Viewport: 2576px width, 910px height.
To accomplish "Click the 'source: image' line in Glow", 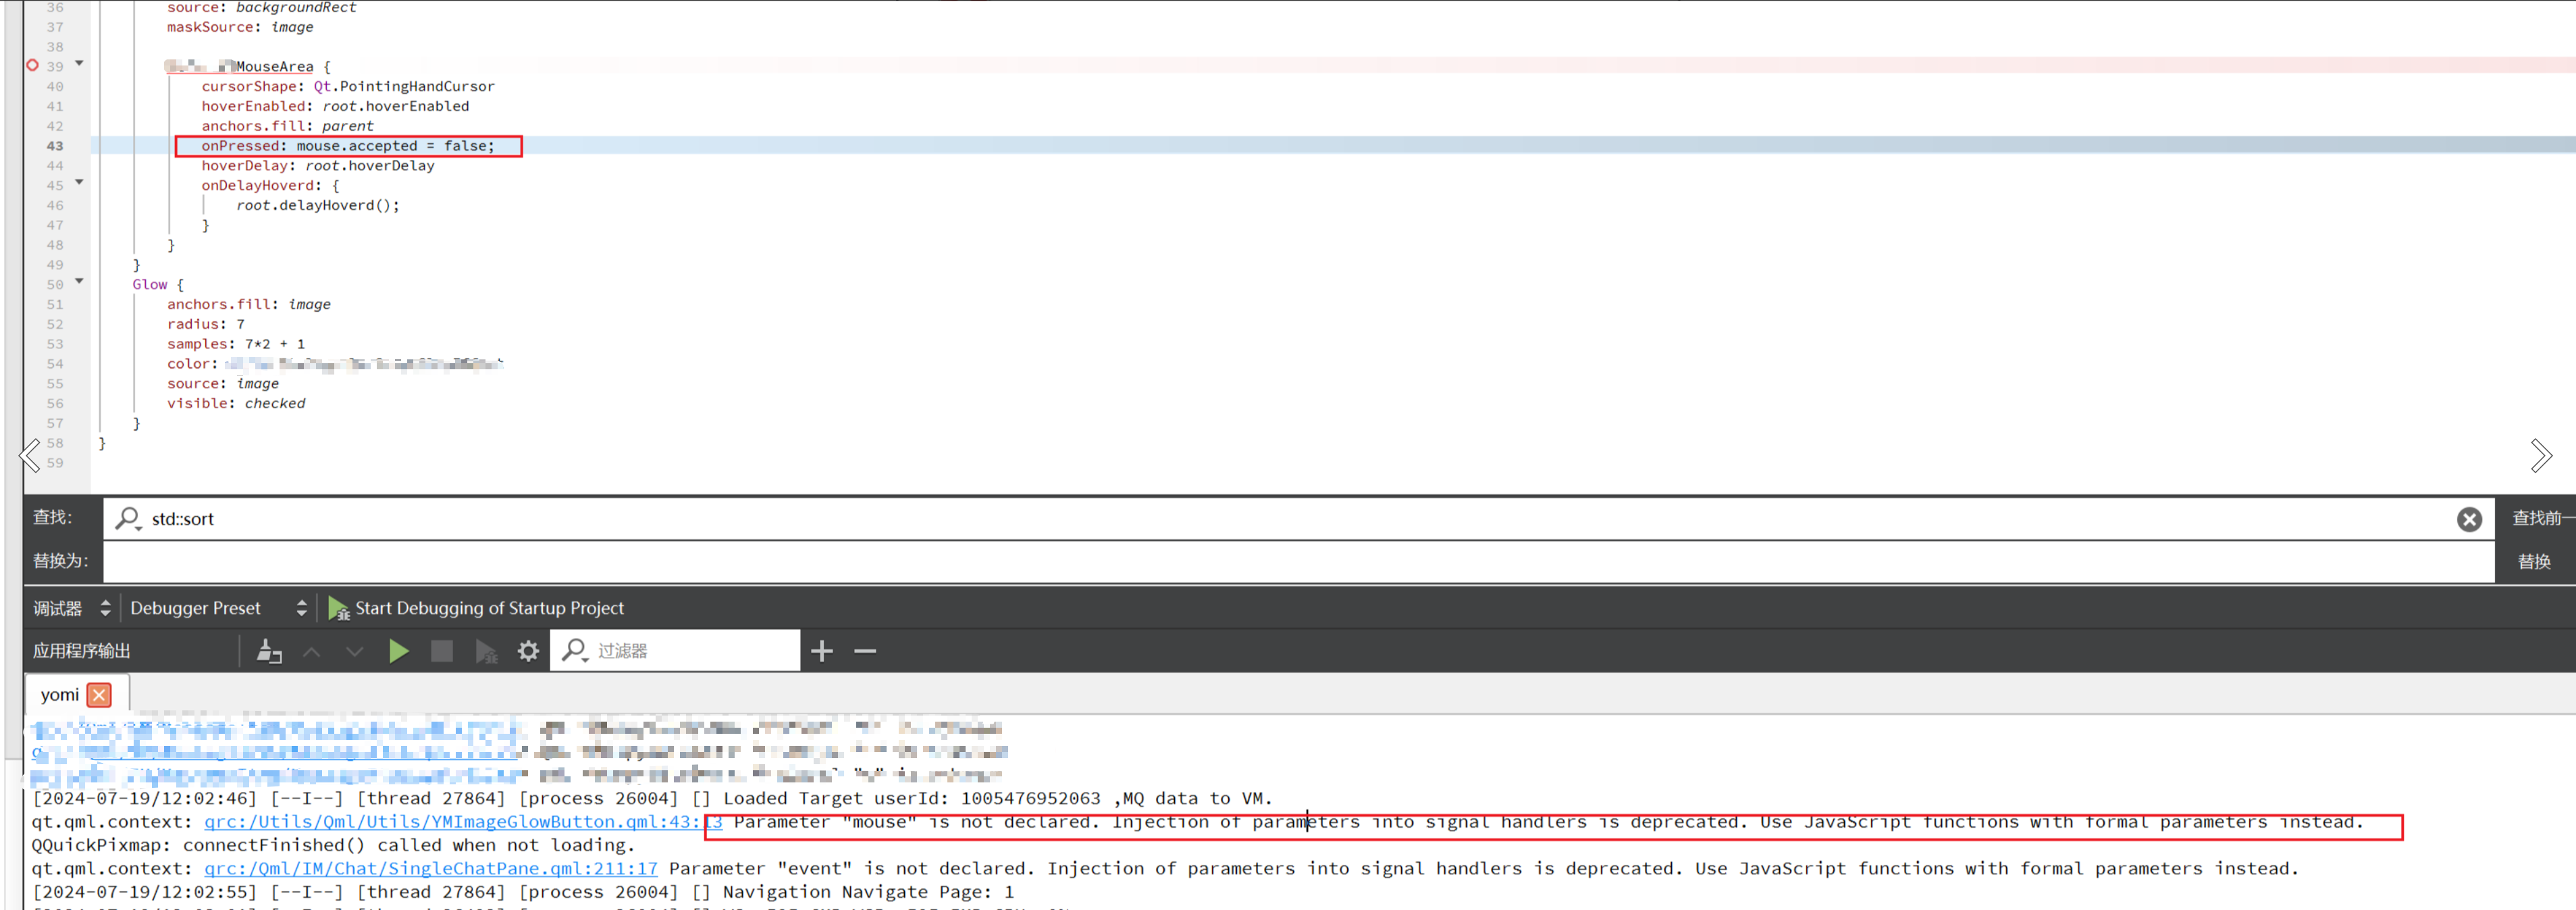I will coord(223,384).
